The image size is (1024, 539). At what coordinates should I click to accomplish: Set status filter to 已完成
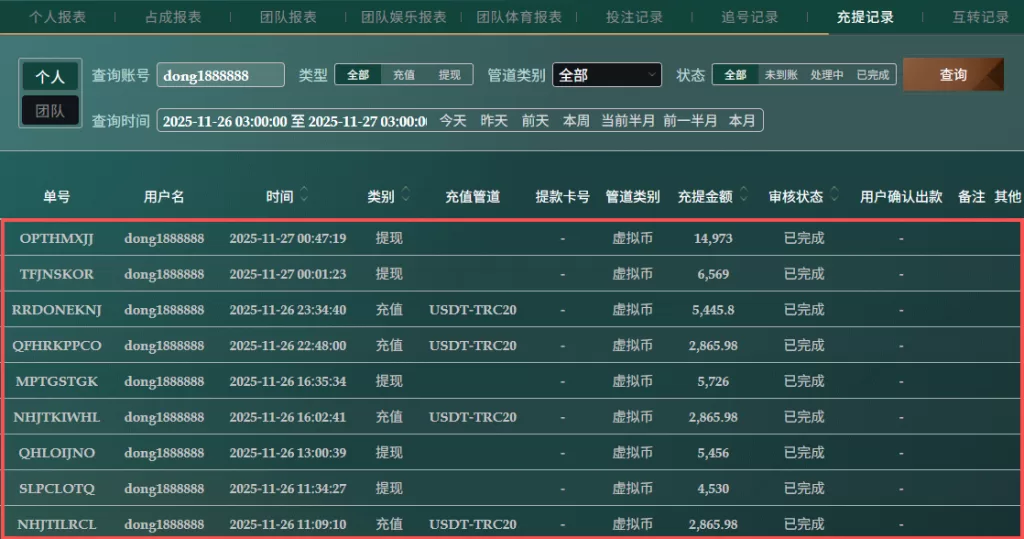point(872,75)
